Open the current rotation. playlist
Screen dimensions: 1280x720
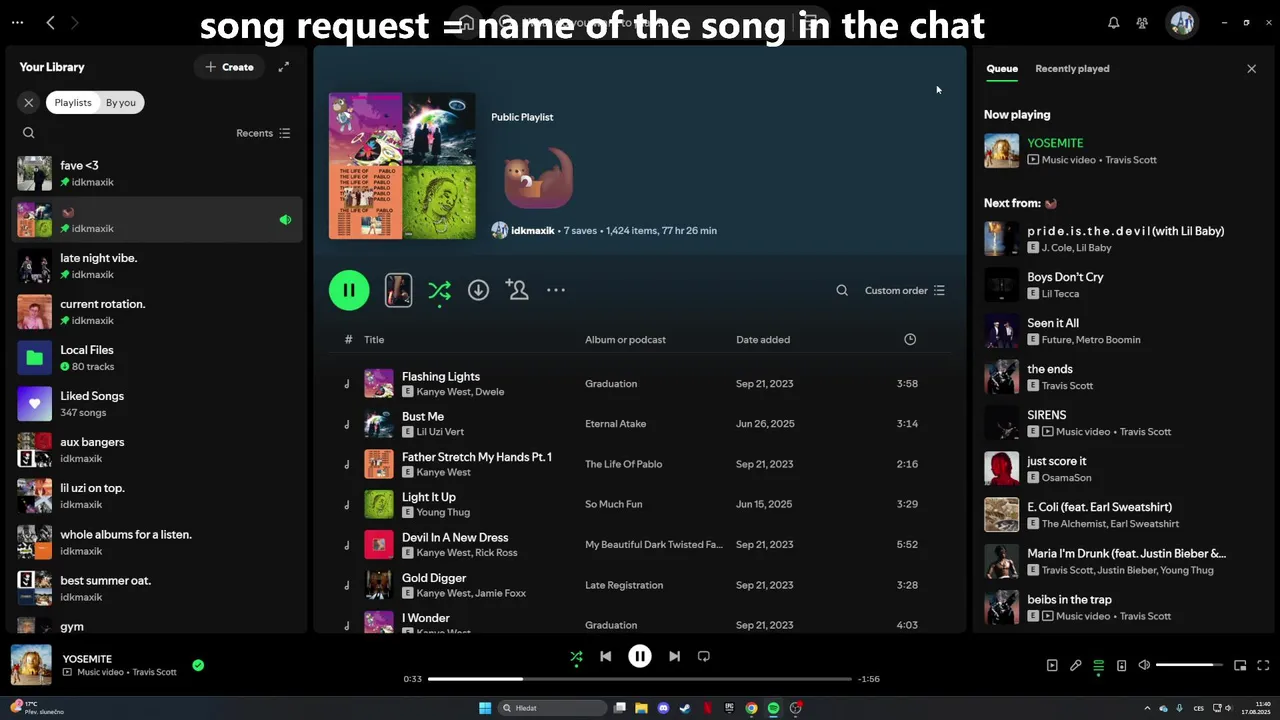point(157,311)
